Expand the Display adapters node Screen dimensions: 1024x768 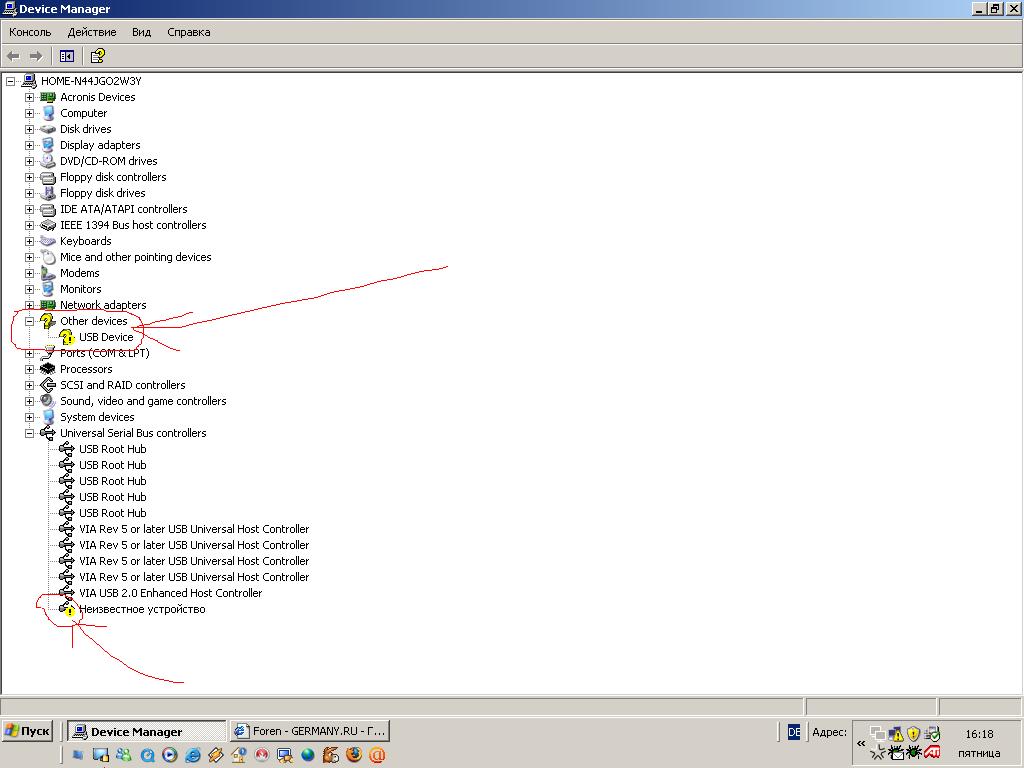coord(29,145)
